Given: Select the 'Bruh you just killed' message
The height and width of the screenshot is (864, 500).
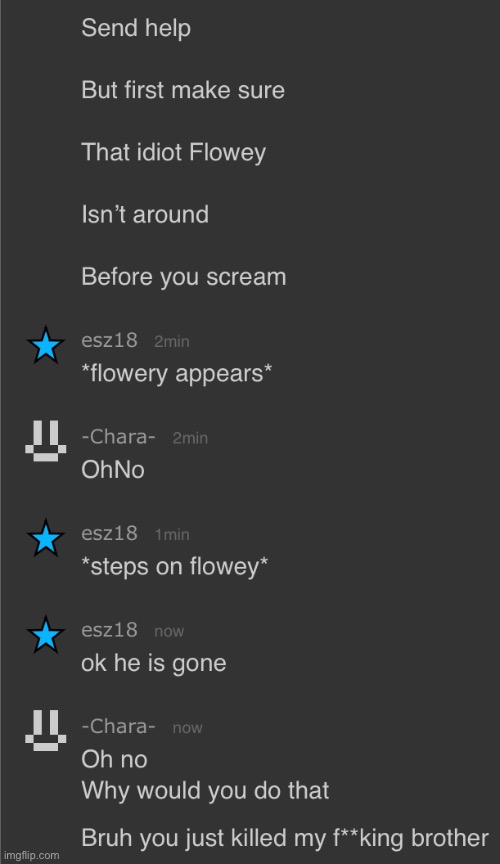Looking at the screenshot, I should (x=285, y=839).
